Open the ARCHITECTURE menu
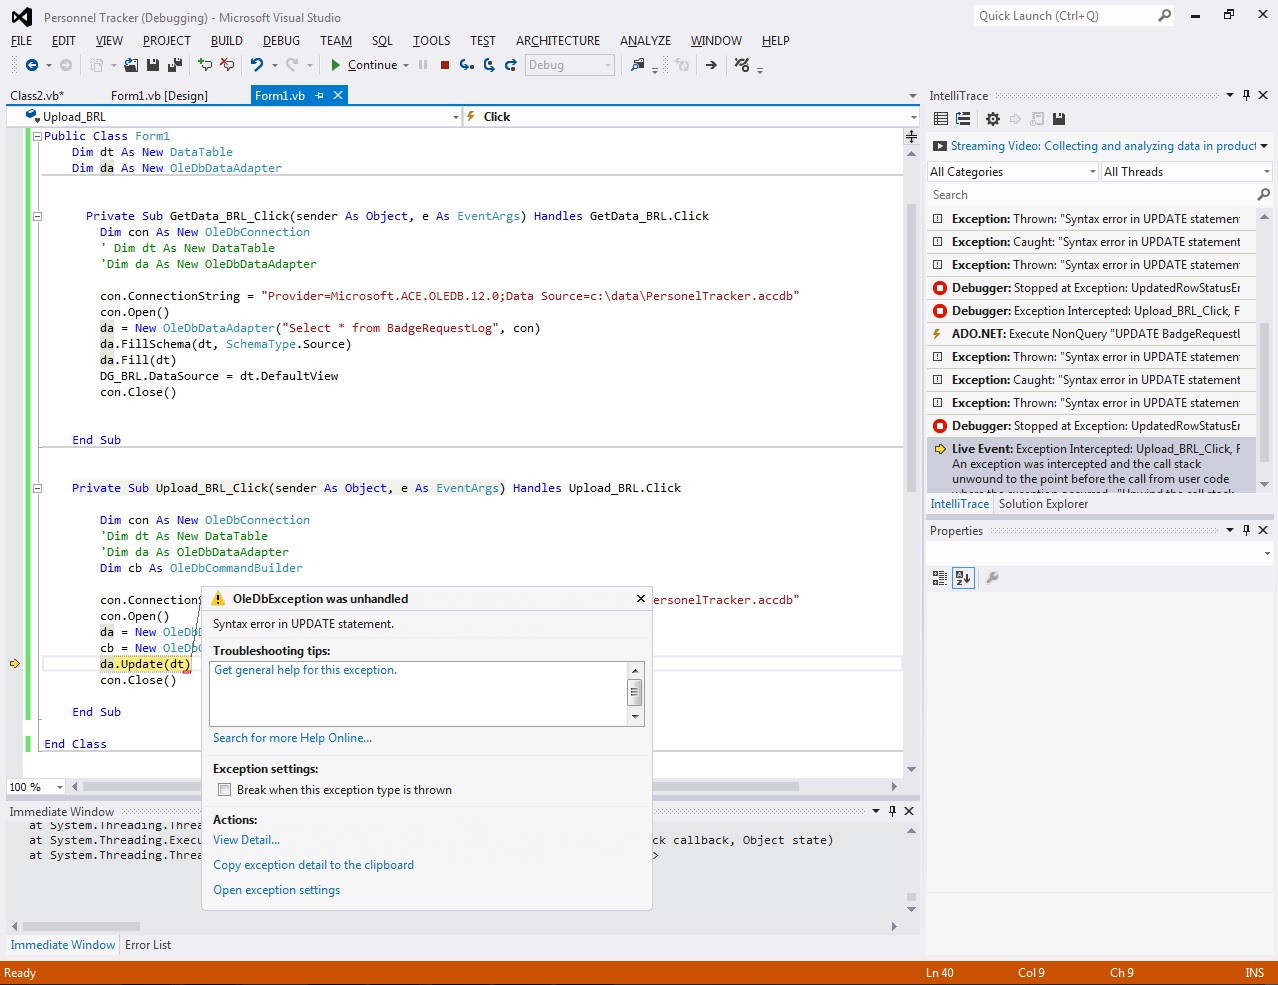1278x985 pixels. click(x=558, y=41)
